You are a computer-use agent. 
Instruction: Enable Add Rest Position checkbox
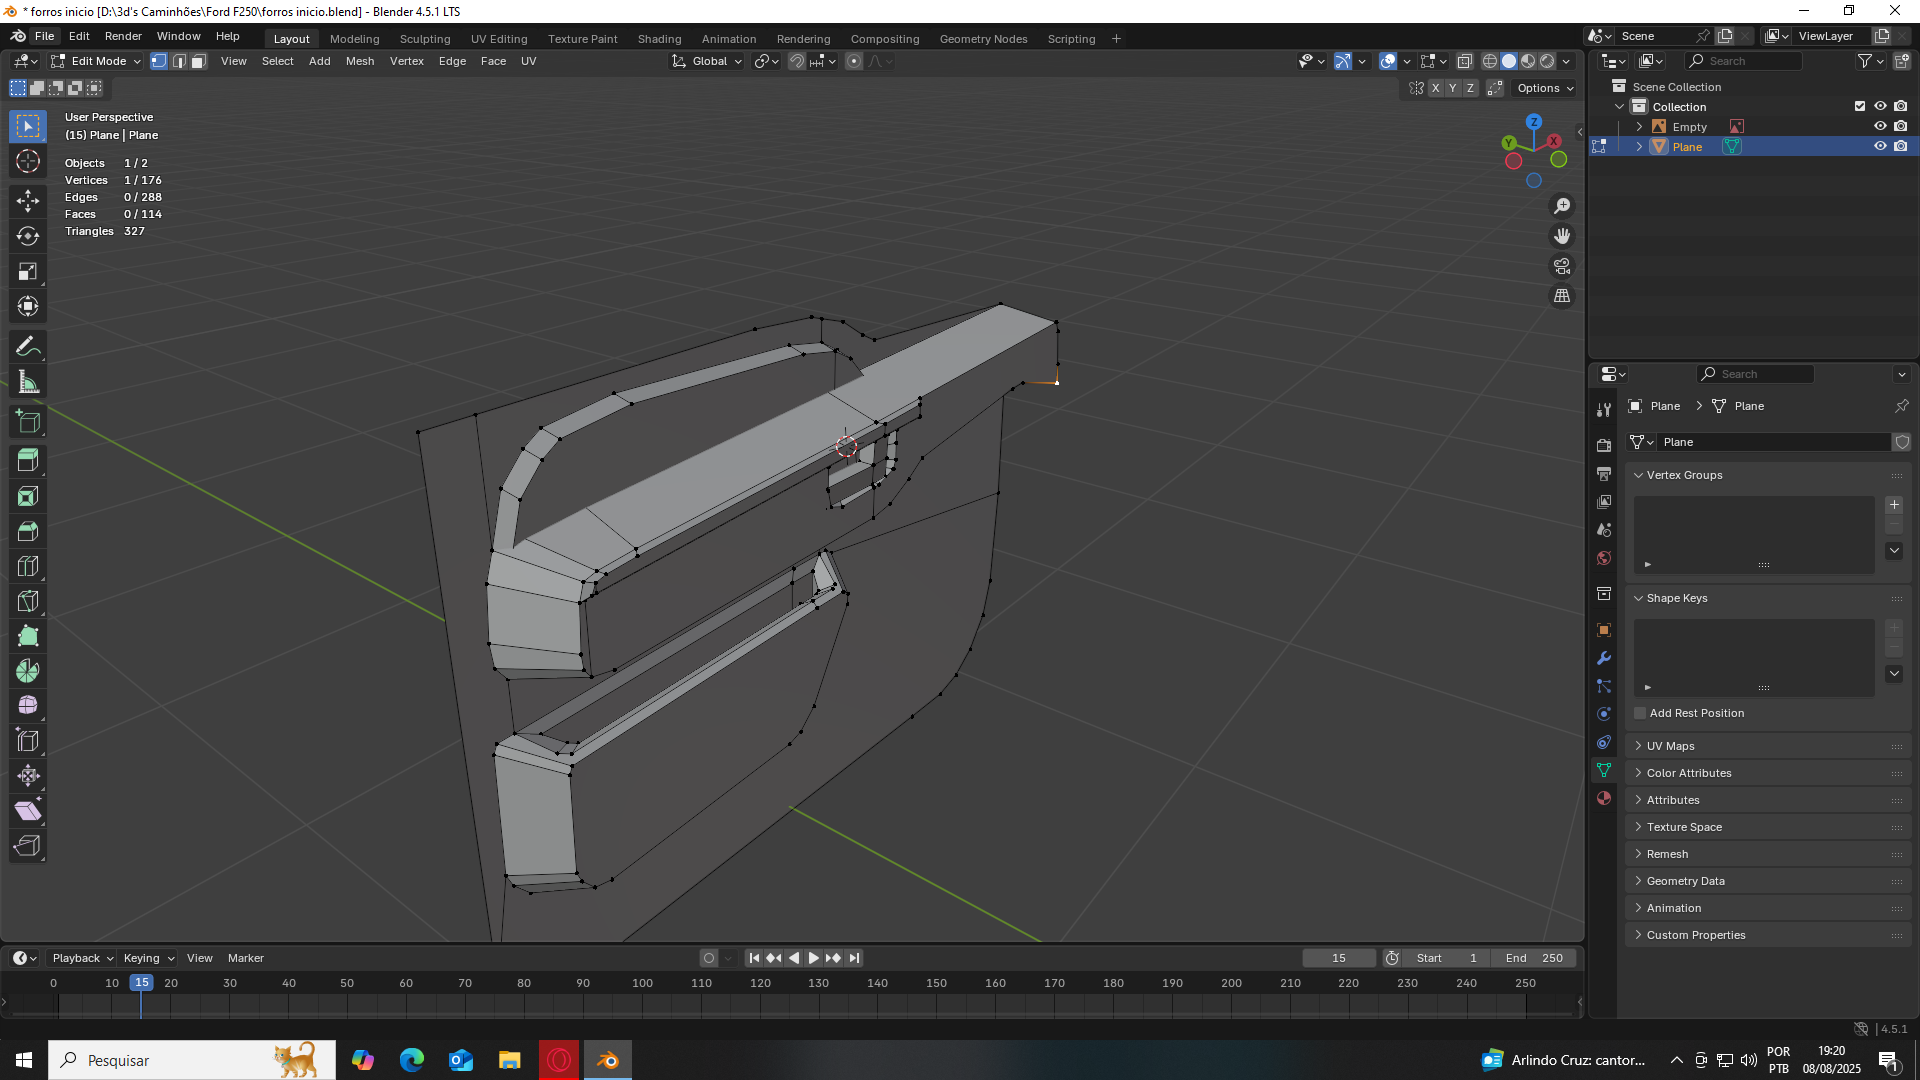1640,713
